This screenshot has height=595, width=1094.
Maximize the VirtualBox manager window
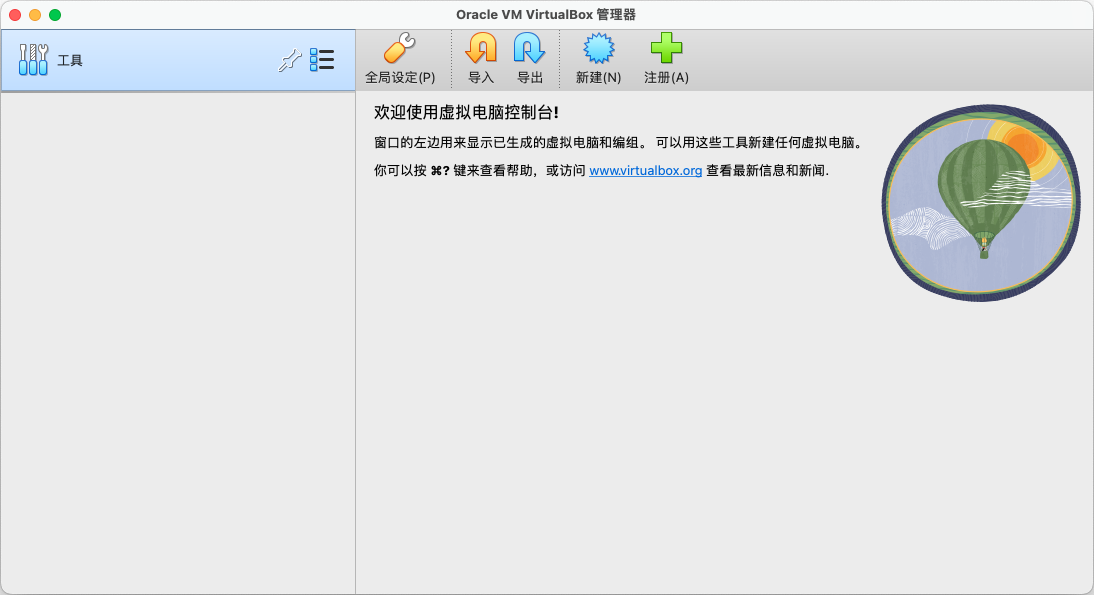pyautogui.click(x=55, y=15)
